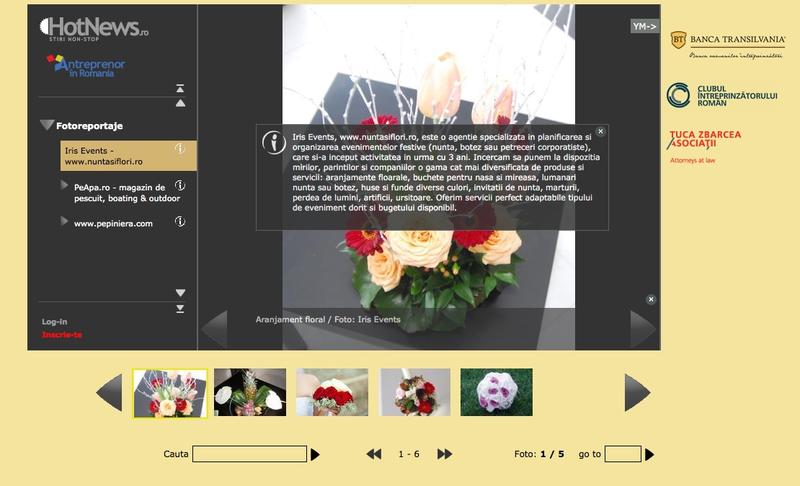This screenshot has height=486, width=800.
Task: Go to next photo in the viewer
Action: pyautogui.click(x=642, y=329)
